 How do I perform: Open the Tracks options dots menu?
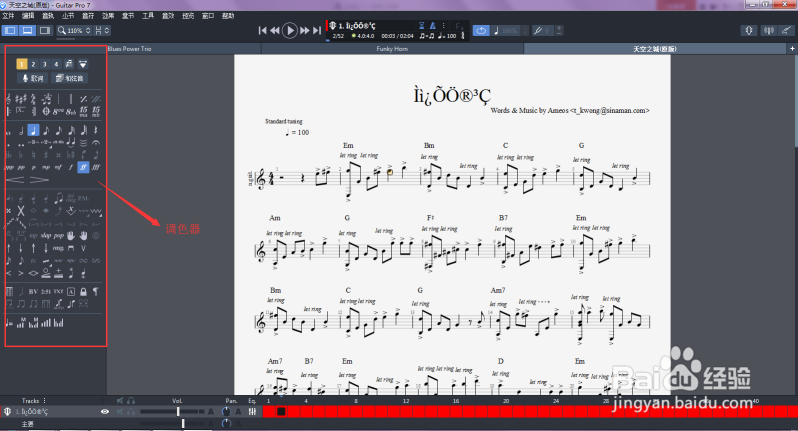[x=45, y=400]
